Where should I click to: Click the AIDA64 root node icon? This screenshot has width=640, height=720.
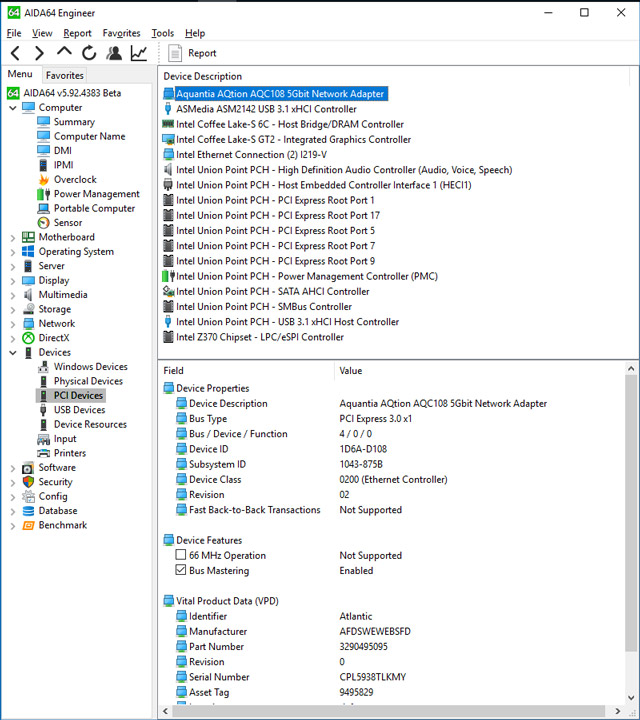[x=13, y=93]
